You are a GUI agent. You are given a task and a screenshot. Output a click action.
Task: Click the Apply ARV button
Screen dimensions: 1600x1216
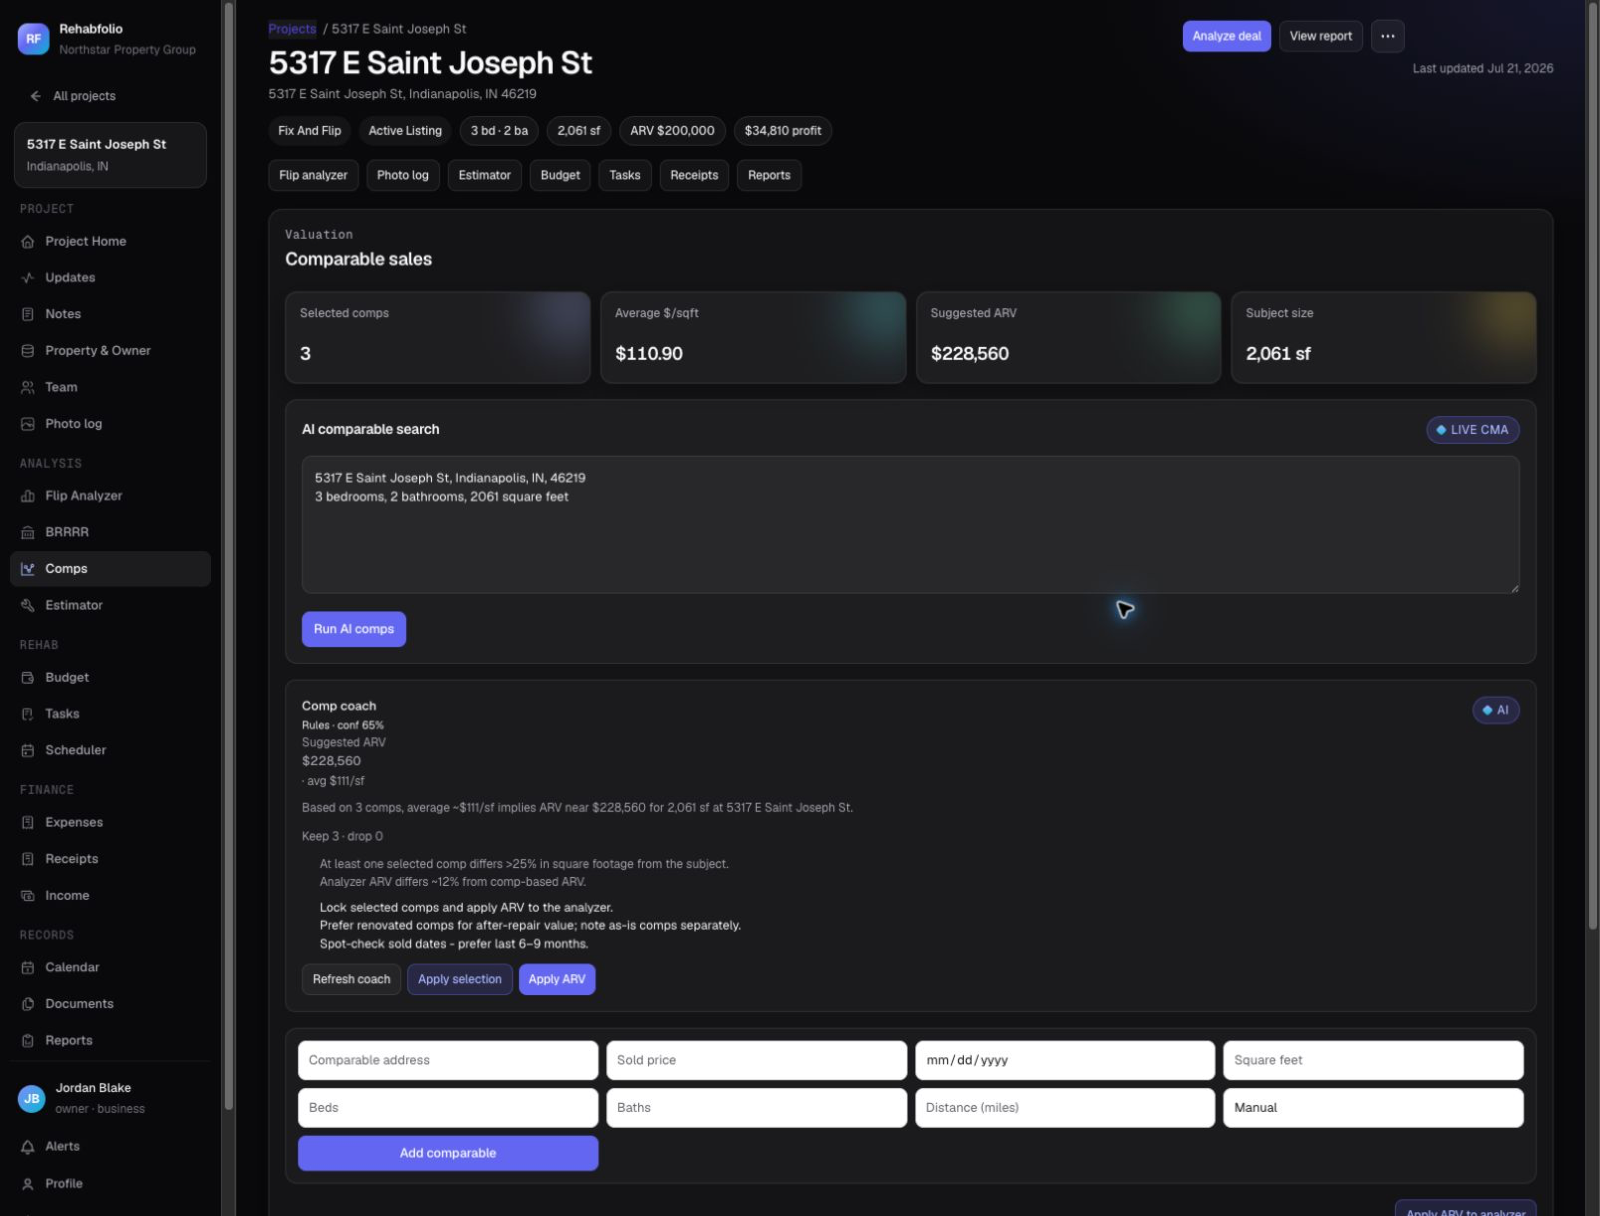pyautogui.click(x=557, y=980)
